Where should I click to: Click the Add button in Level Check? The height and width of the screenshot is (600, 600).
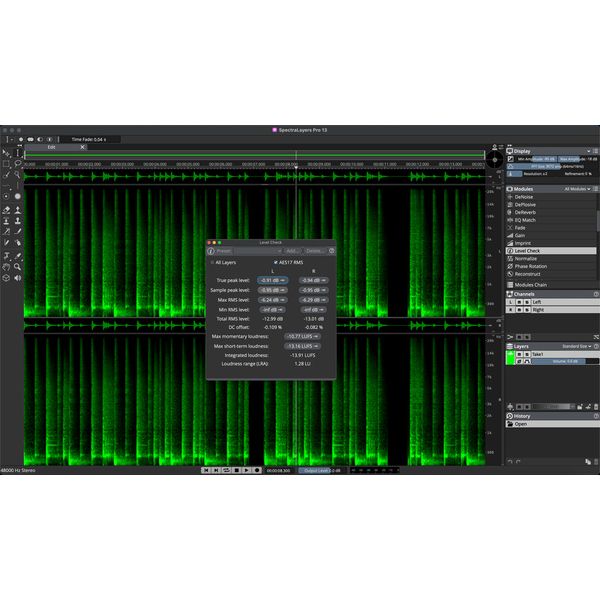click(292, 251)
